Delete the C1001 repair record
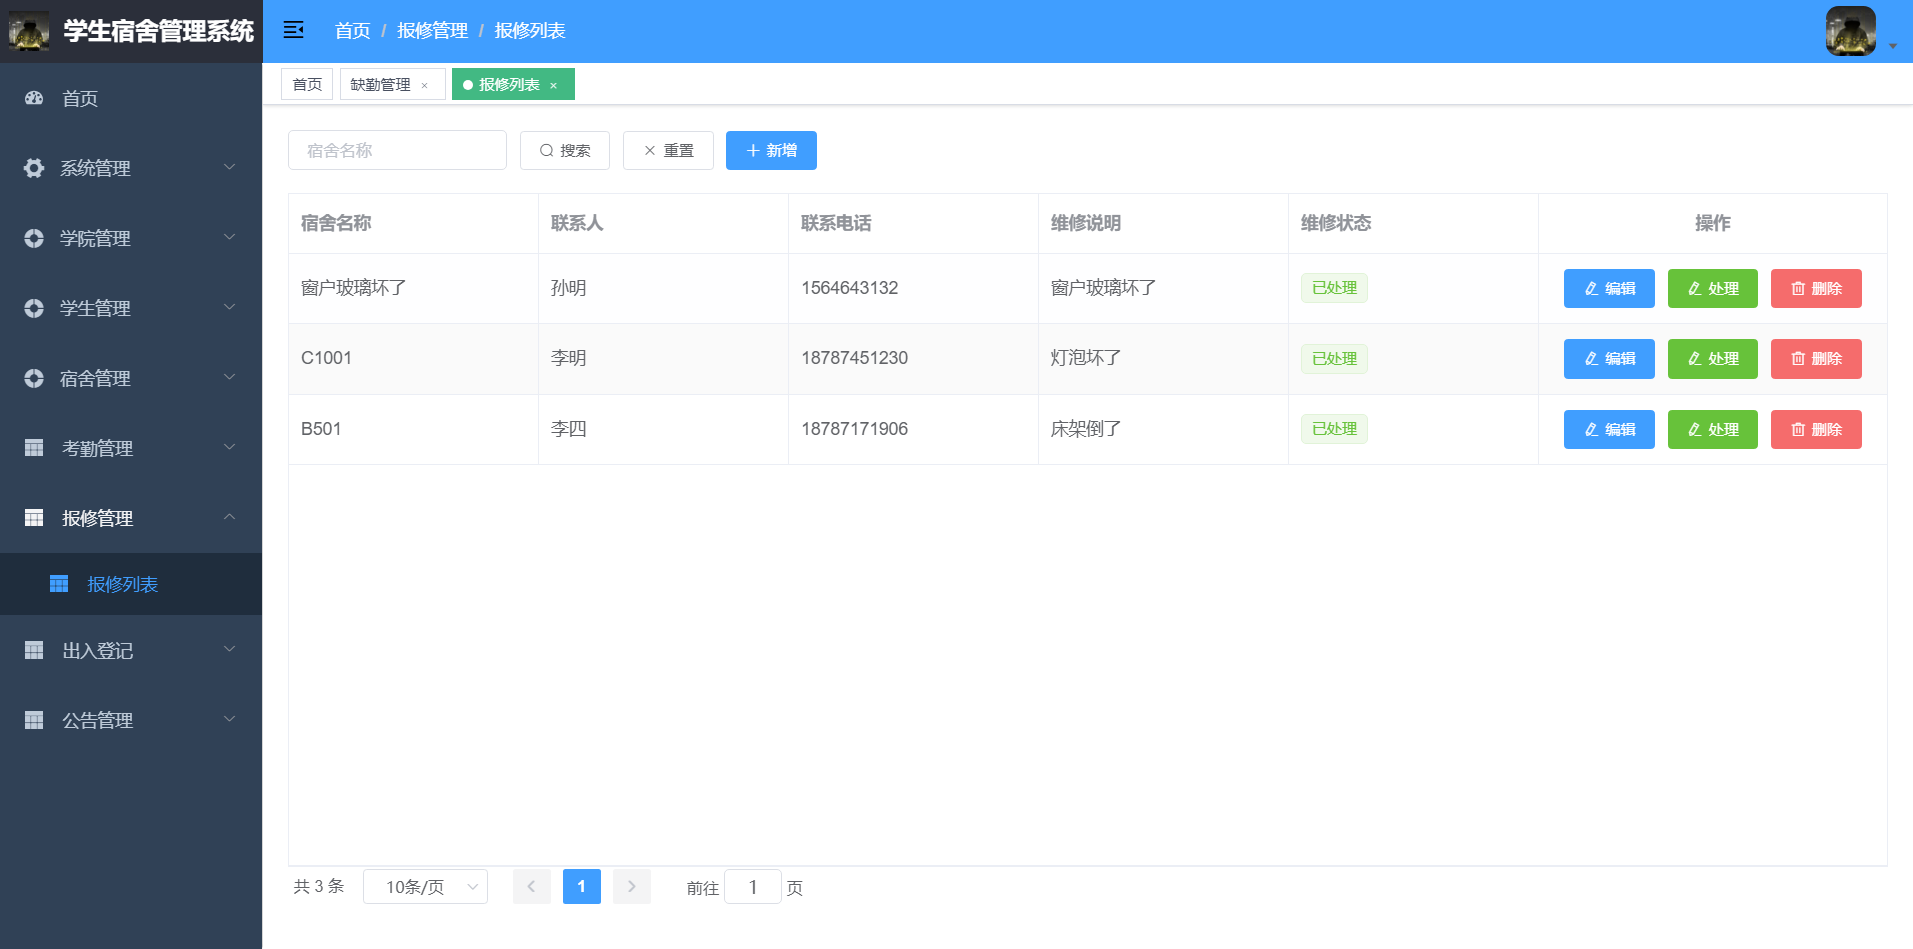The image size is (1913, 949). click(1816, 359)
